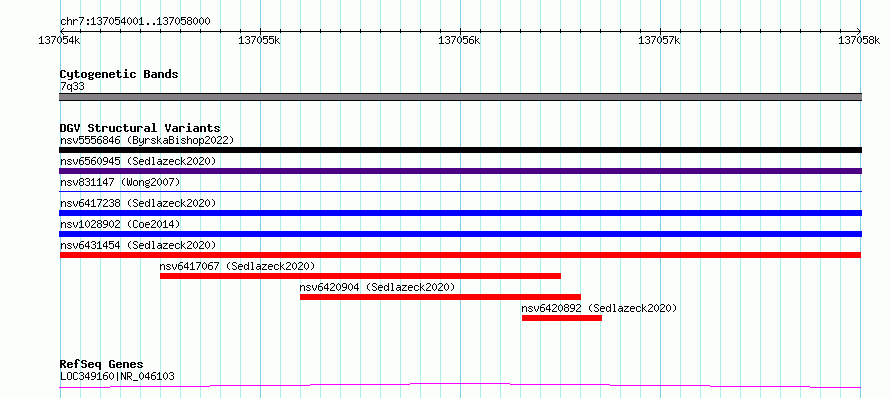Select the nsv6420904 red variant bar
The height and width of the screenshot is (398, 890).
[440, 297]
